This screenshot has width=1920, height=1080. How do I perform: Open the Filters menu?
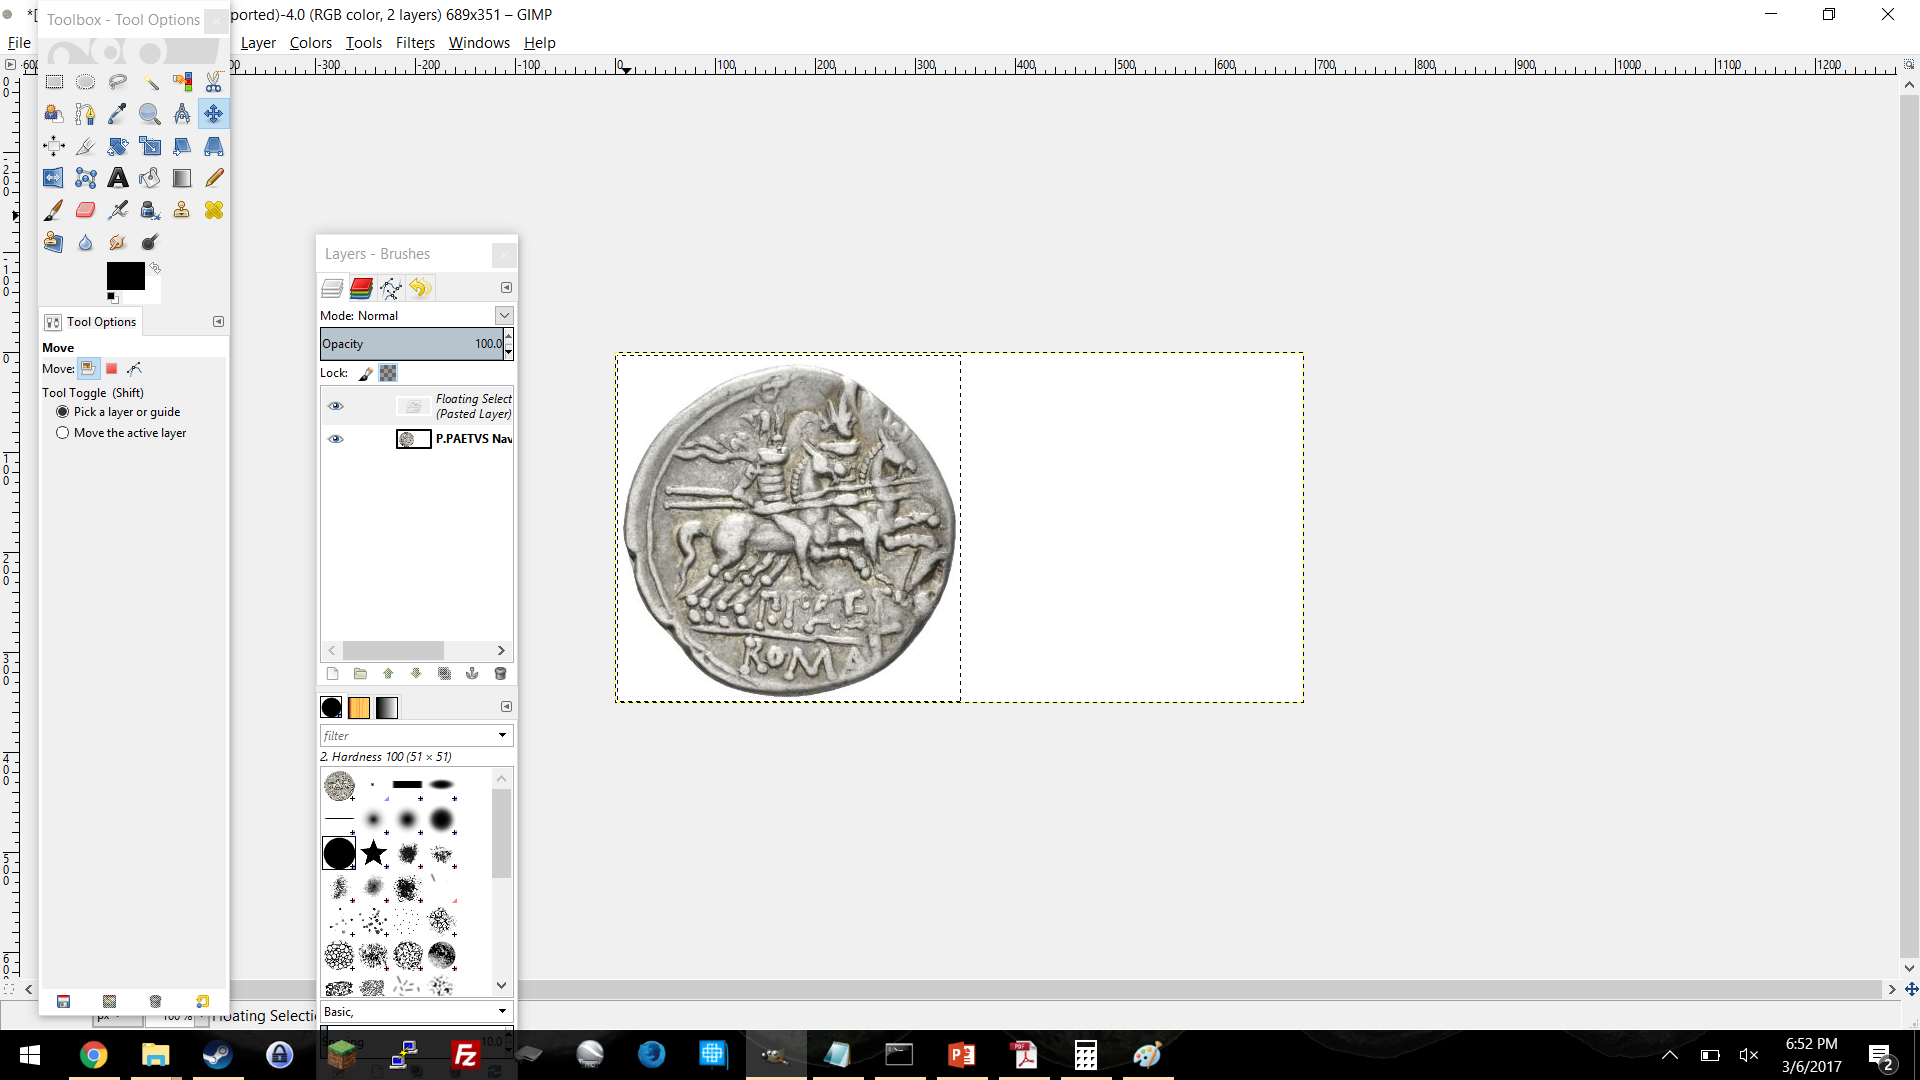[x=414, y=43]
